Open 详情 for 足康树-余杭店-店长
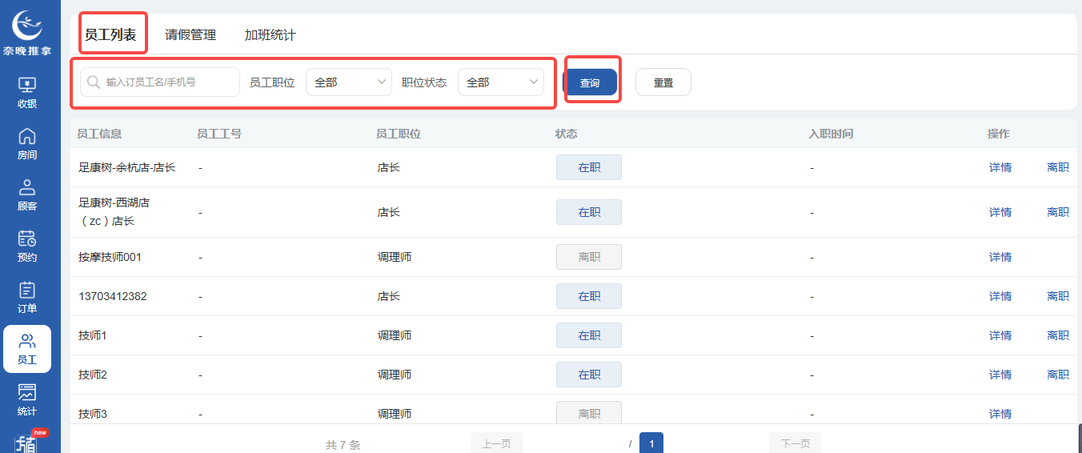Image resolution: width=1082 pixels, height=453 pixels. [1000, 167]
